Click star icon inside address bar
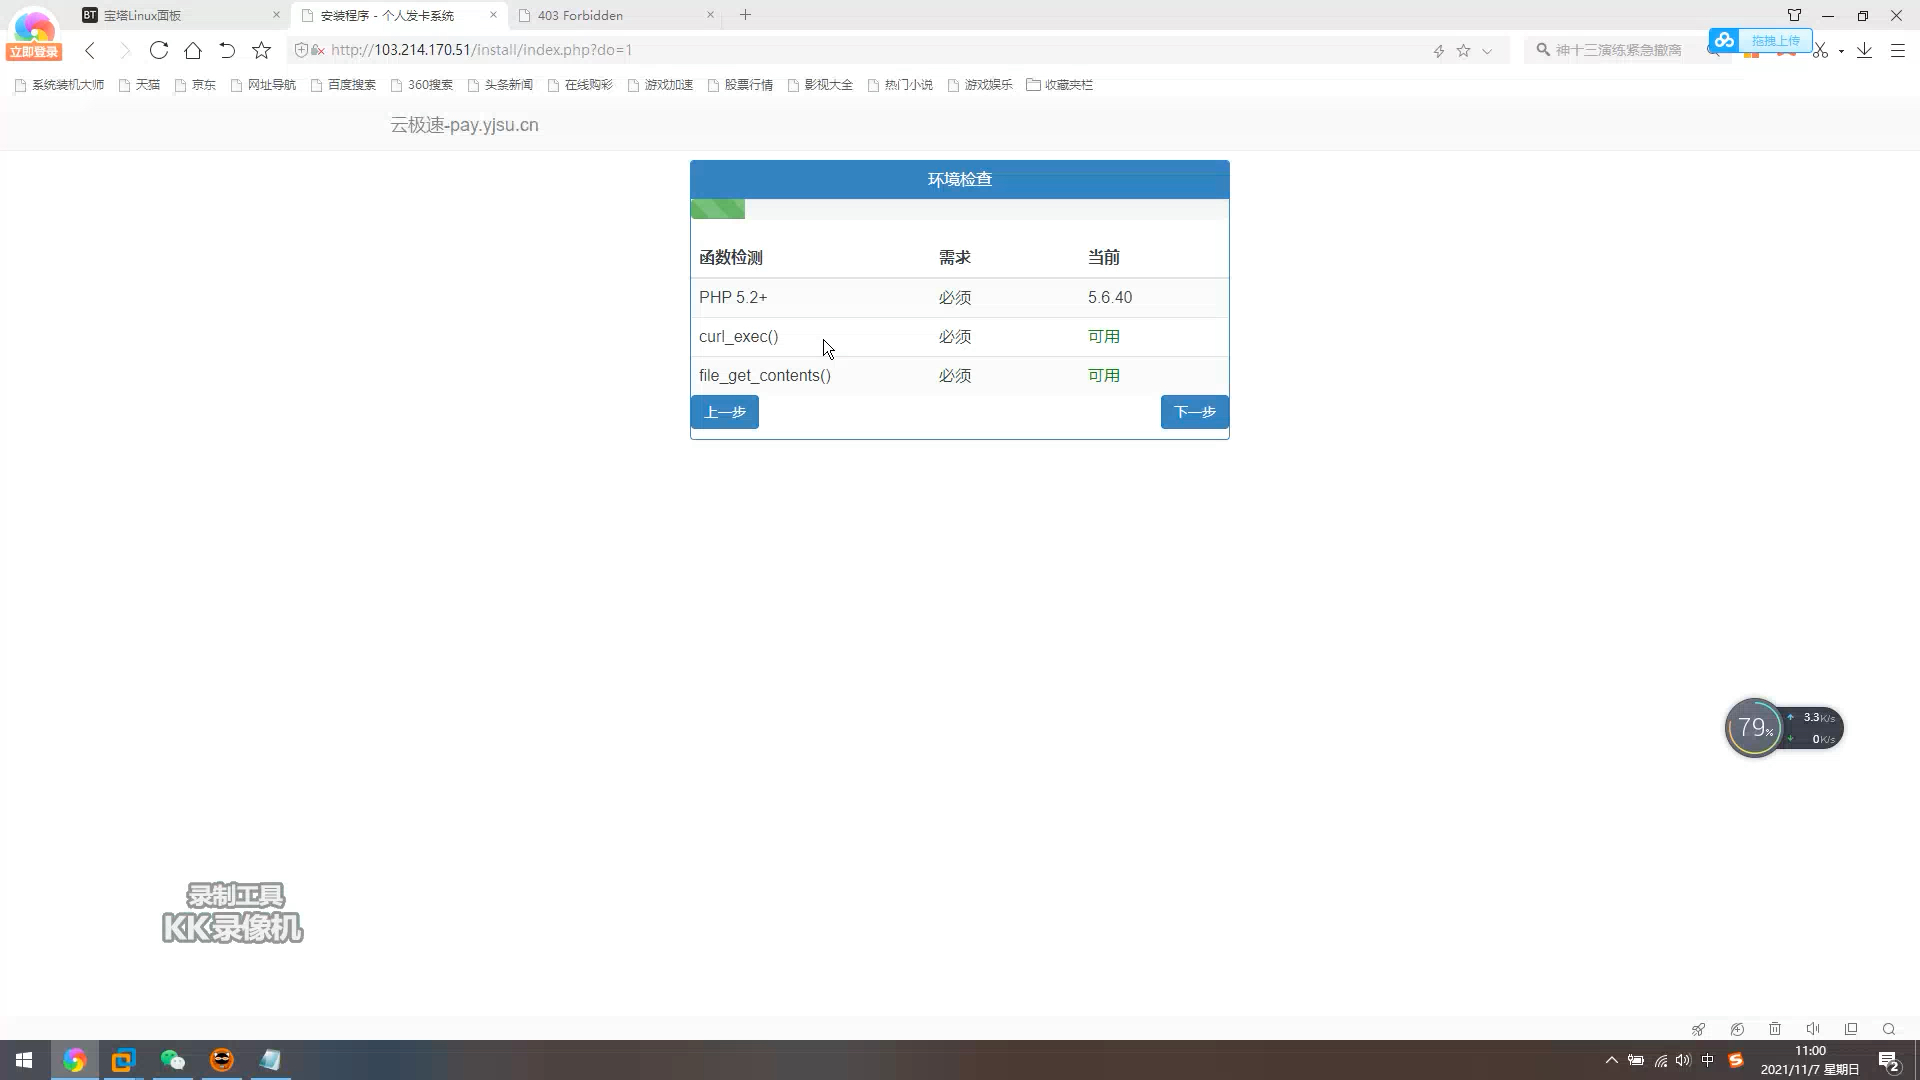1920x1080 pixels. (1464, 51)
